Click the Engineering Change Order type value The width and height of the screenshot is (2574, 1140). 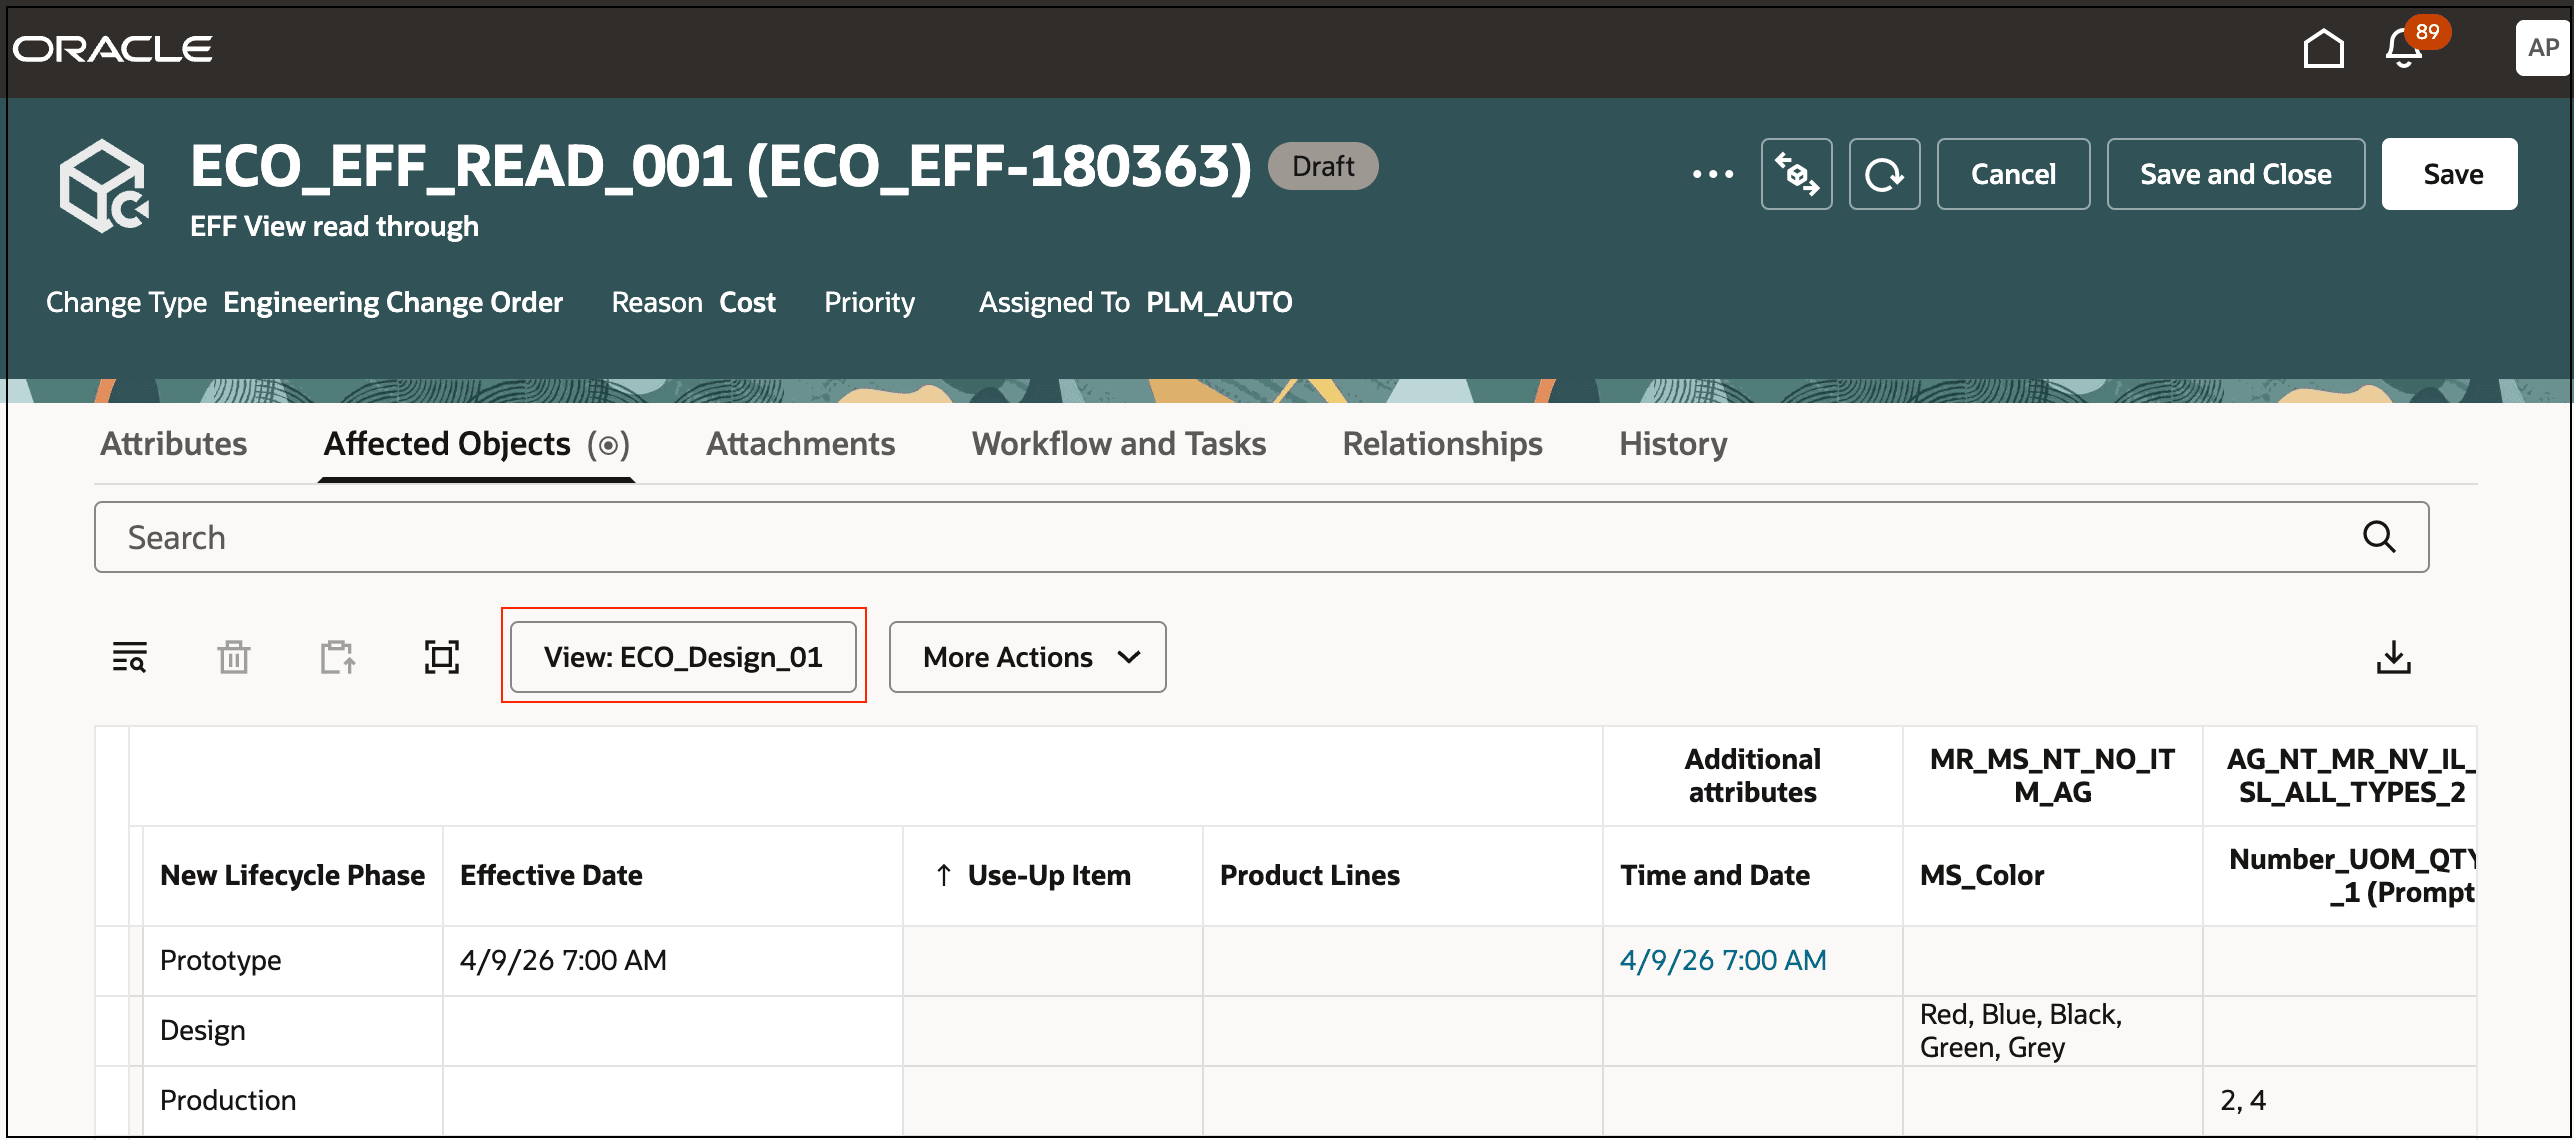pos(392,302)
